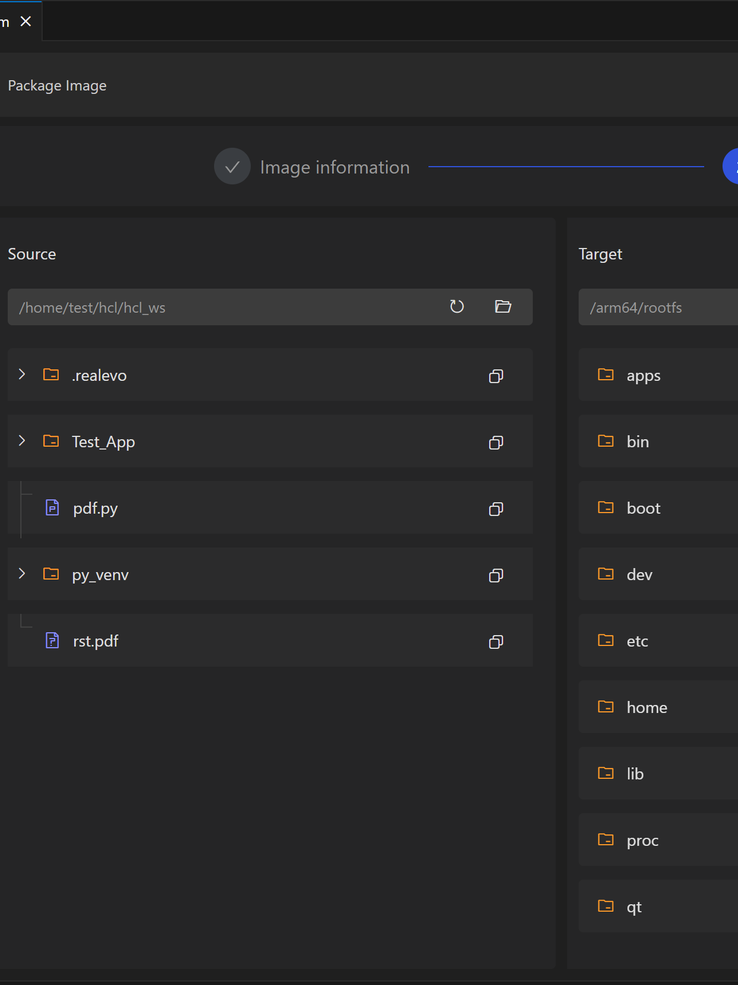Click the bin folder icon in Target
This screenshot has width=738, height=985.
(x=605, y=441)
